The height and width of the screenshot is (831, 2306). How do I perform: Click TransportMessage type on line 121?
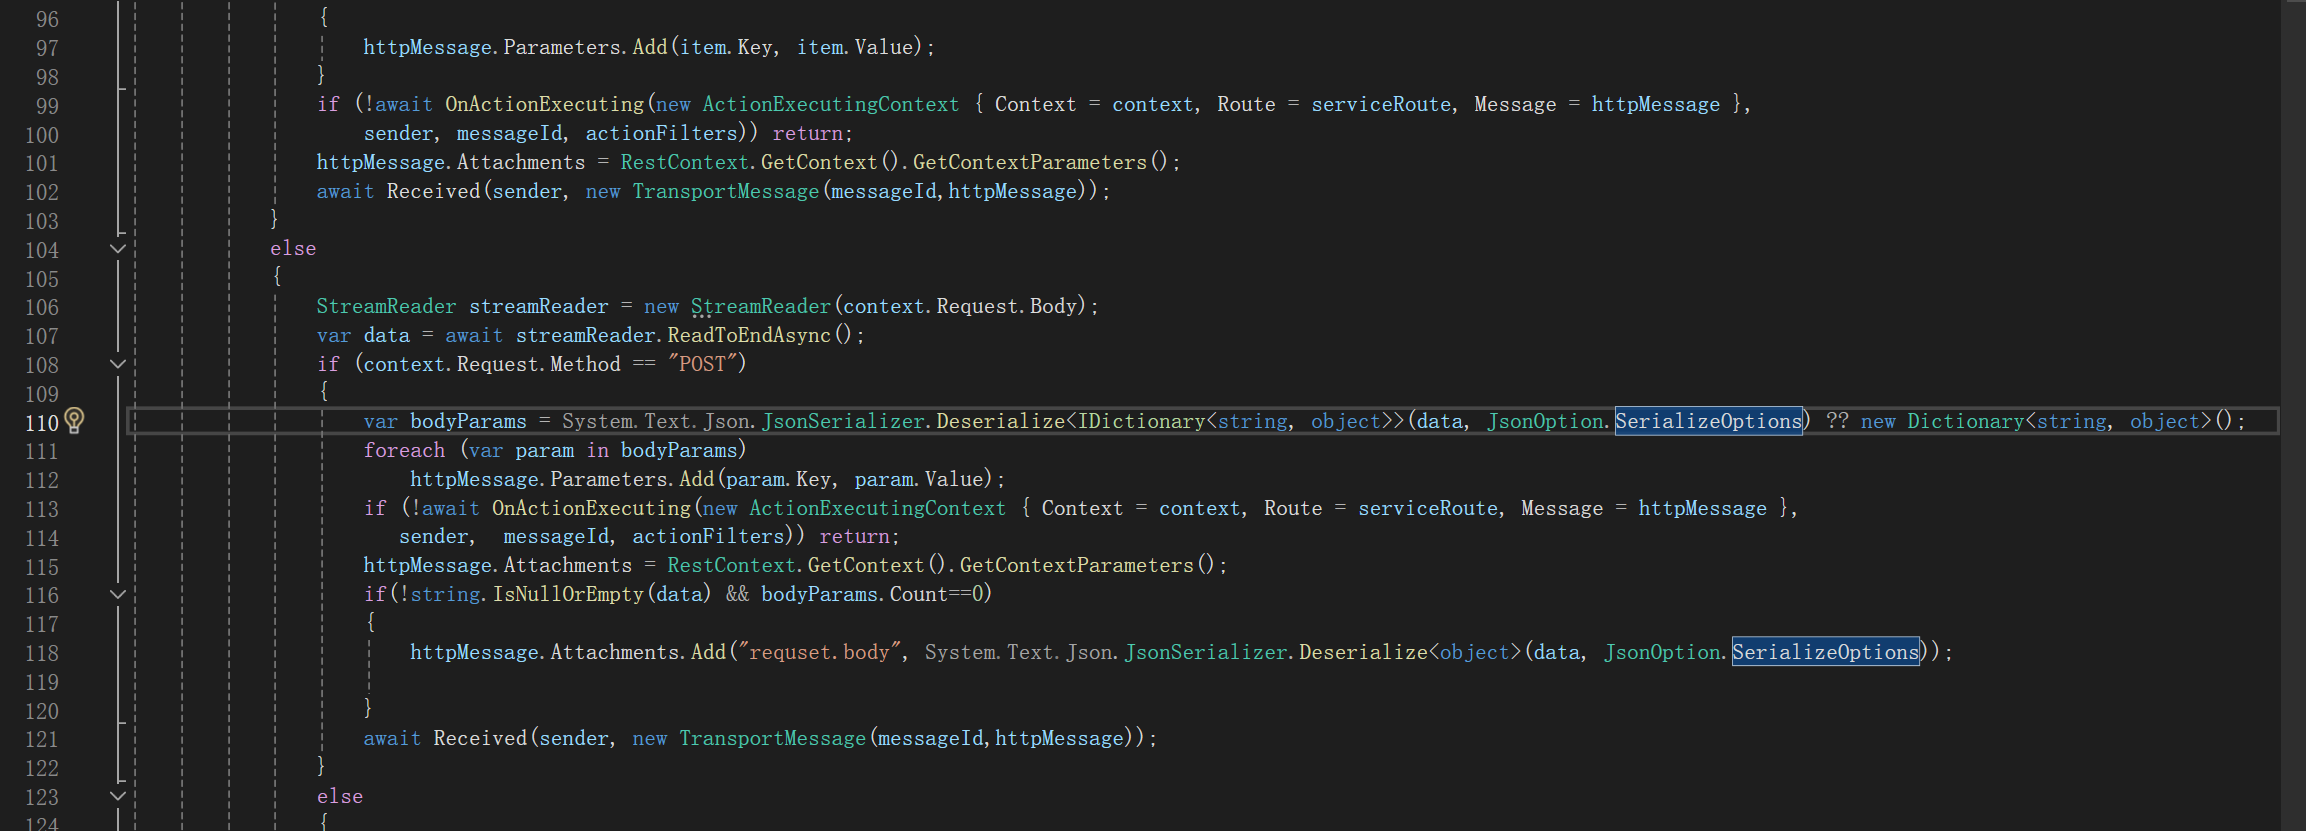(772, 739)
